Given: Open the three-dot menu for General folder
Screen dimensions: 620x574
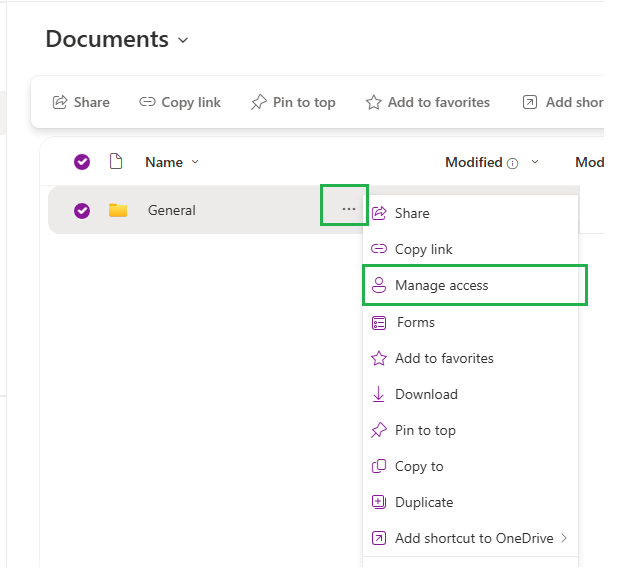Looking at the screenshot, I should click(348, 209).
